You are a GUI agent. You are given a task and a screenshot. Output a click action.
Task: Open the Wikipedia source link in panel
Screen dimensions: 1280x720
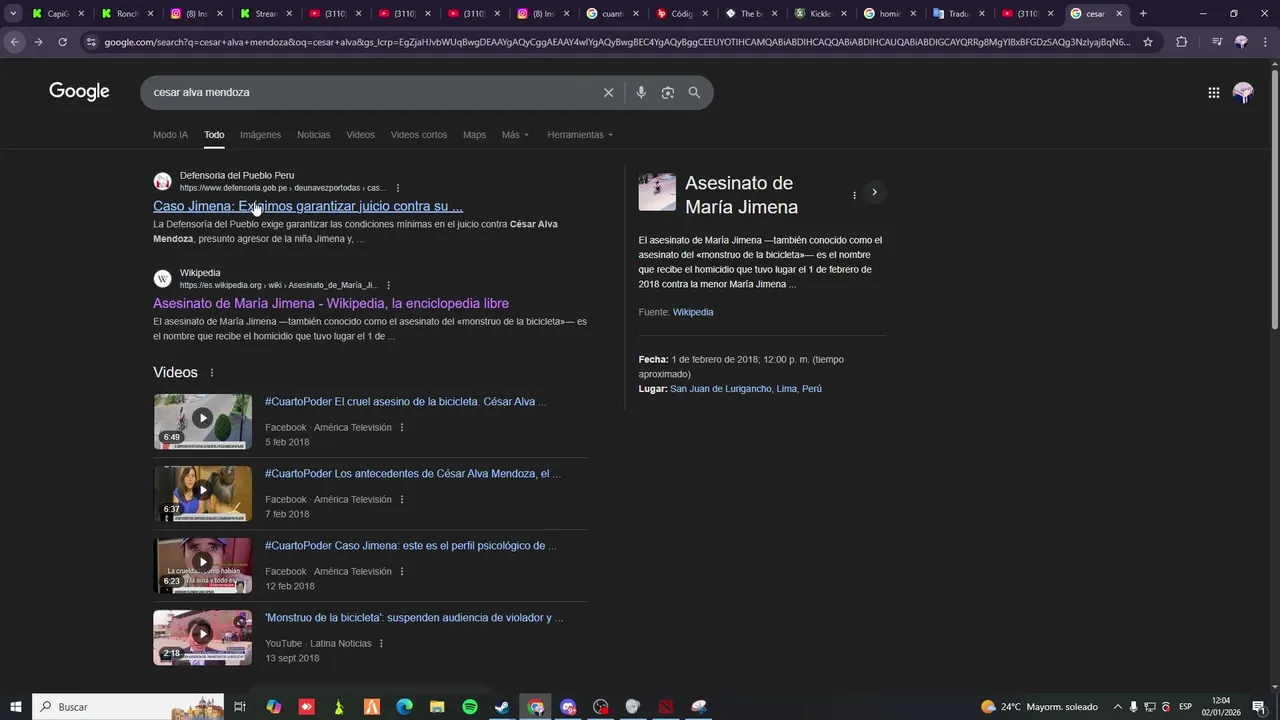[693, 312]
